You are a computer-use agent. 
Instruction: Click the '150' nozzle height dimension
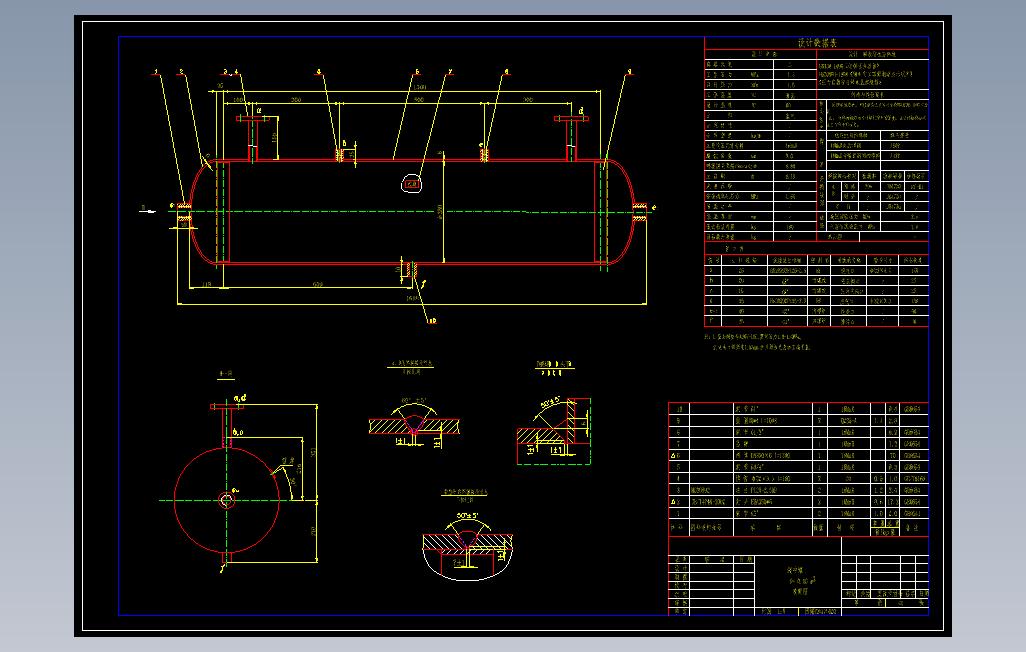click(274, 137)
